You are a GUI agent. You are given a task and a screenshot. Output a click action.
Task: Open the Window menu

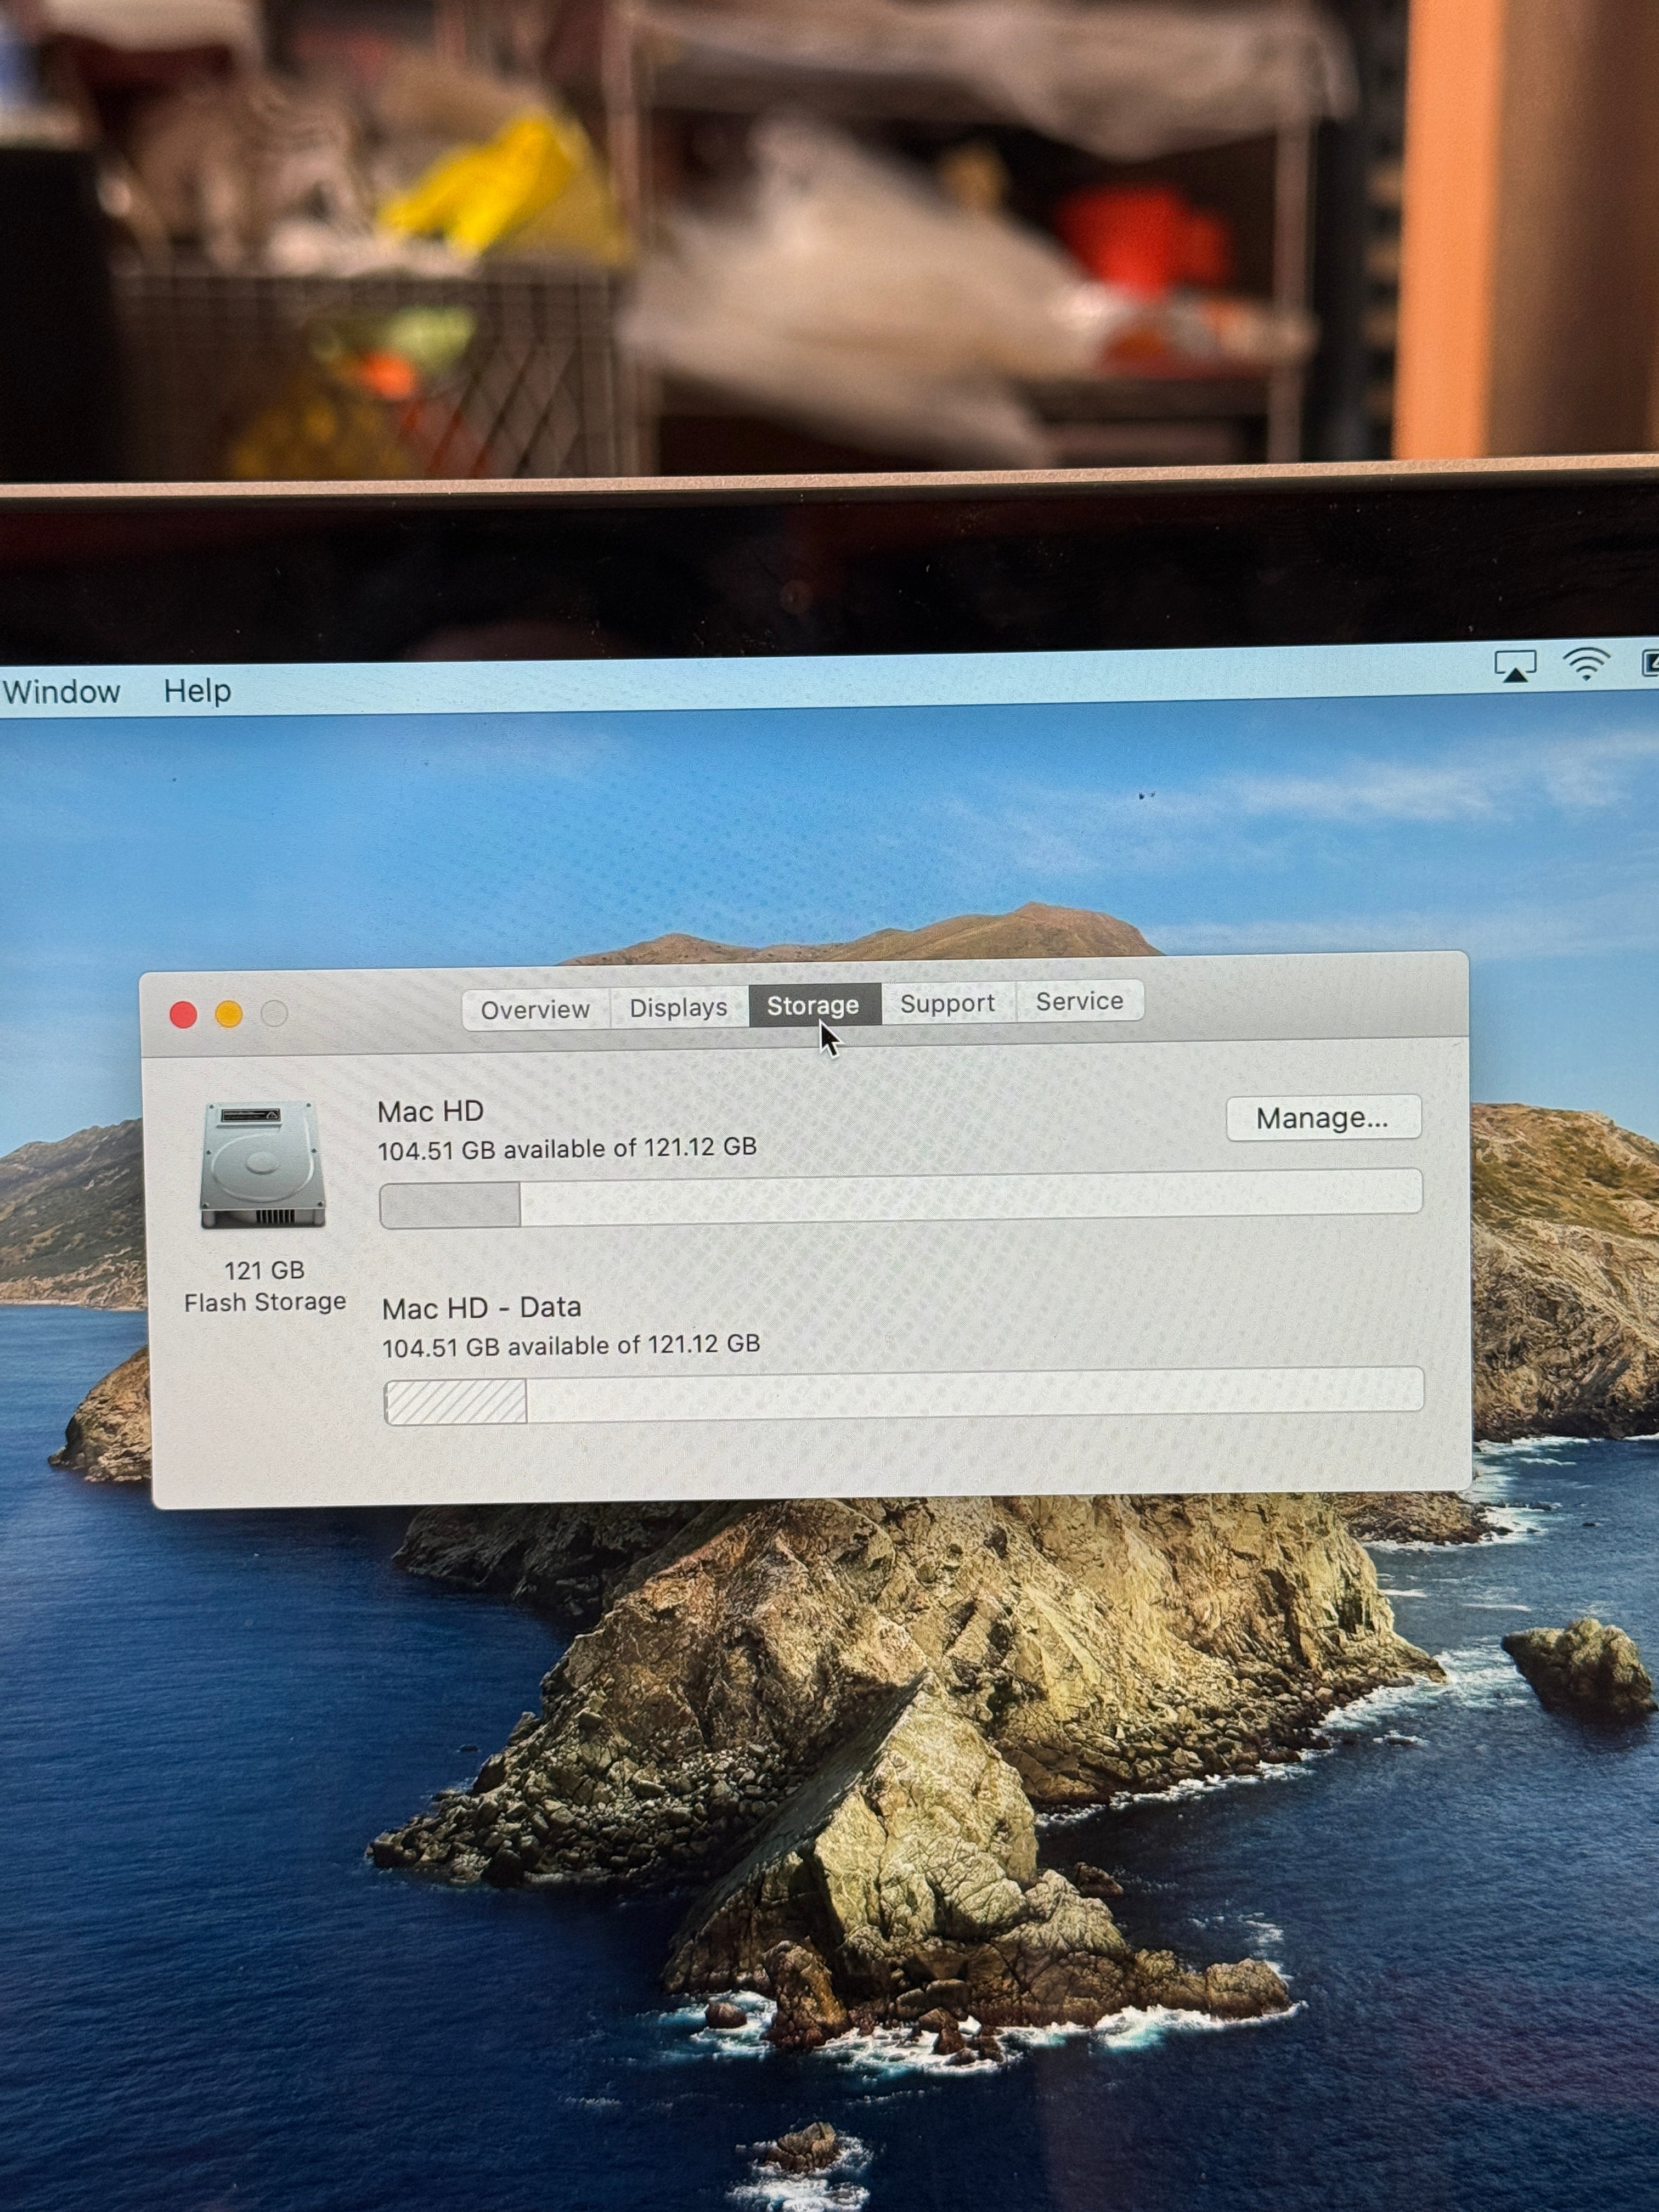pyautogui.click(x=61, y=692)
